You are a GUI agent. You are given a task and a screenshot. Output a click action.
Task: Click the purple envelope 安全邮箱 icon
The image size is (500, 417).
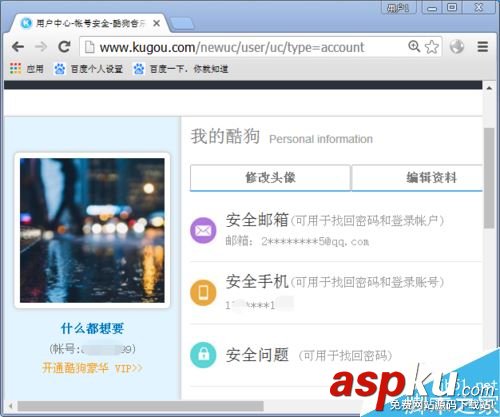pos(203,230)
